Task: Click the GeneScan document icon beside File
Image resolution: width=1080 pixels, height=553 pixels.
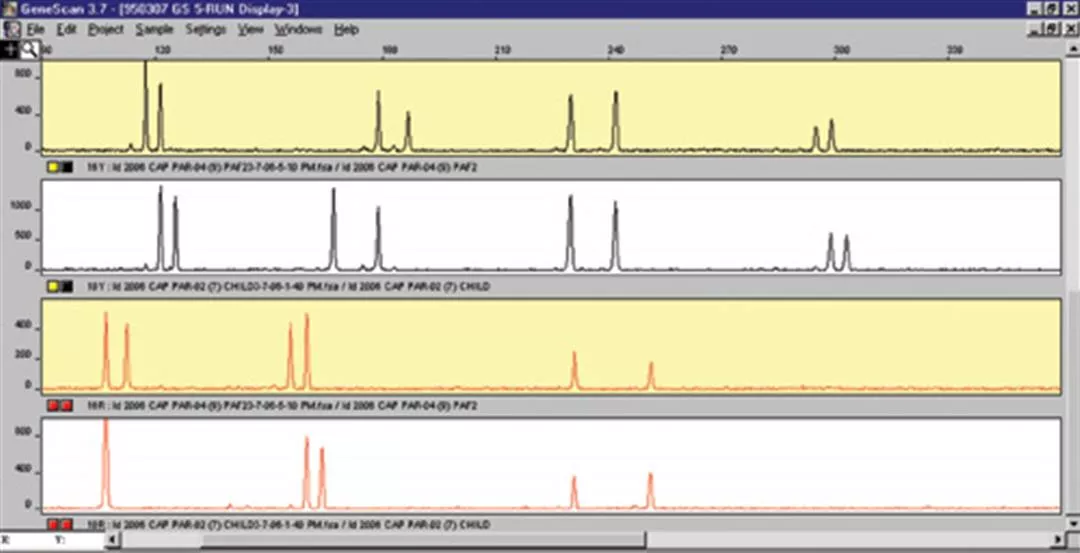Action: (11, 29)
